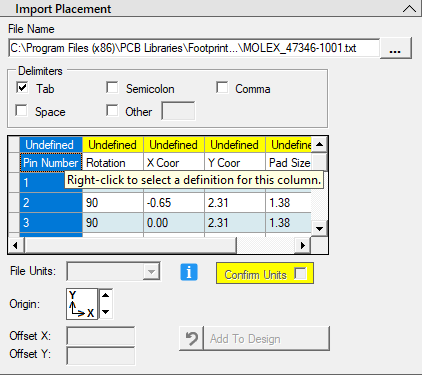Collapse the Import Placement panel chevron

pos(409,9)
